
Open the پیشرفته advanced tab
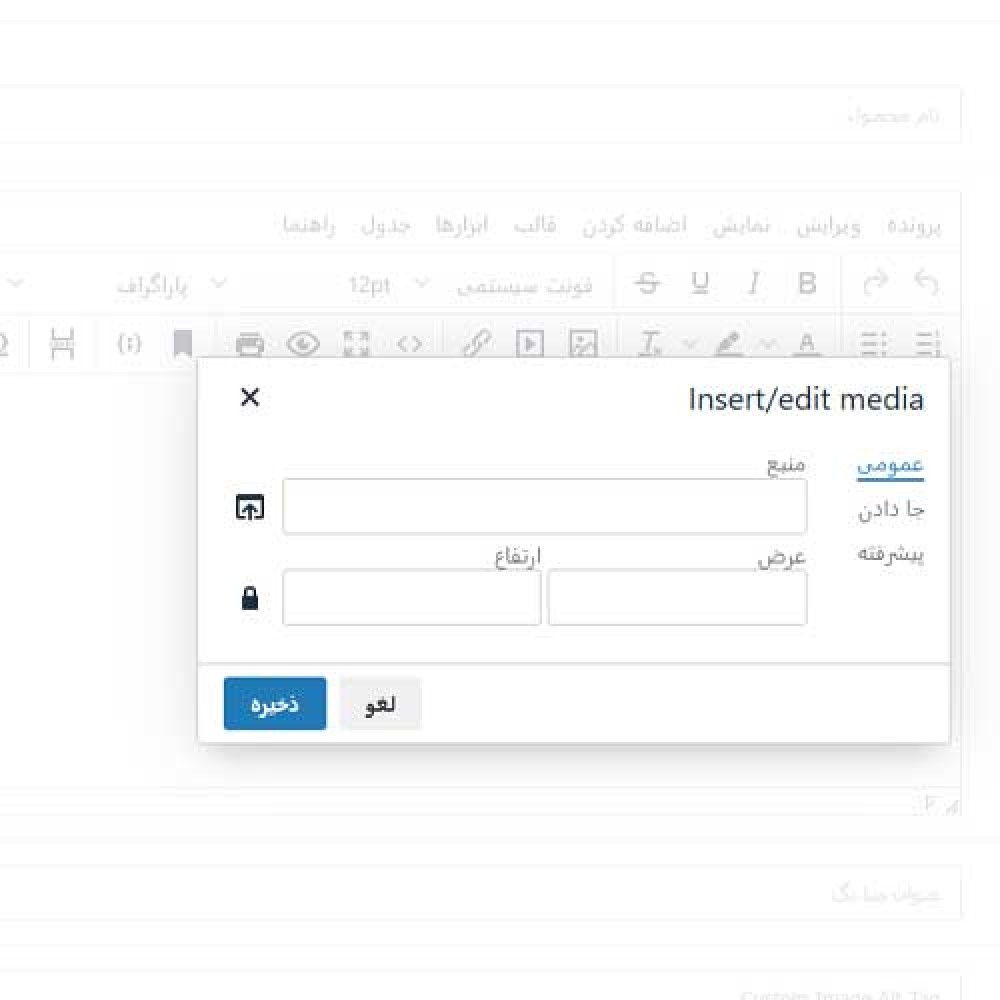click(x=890, y=554)
